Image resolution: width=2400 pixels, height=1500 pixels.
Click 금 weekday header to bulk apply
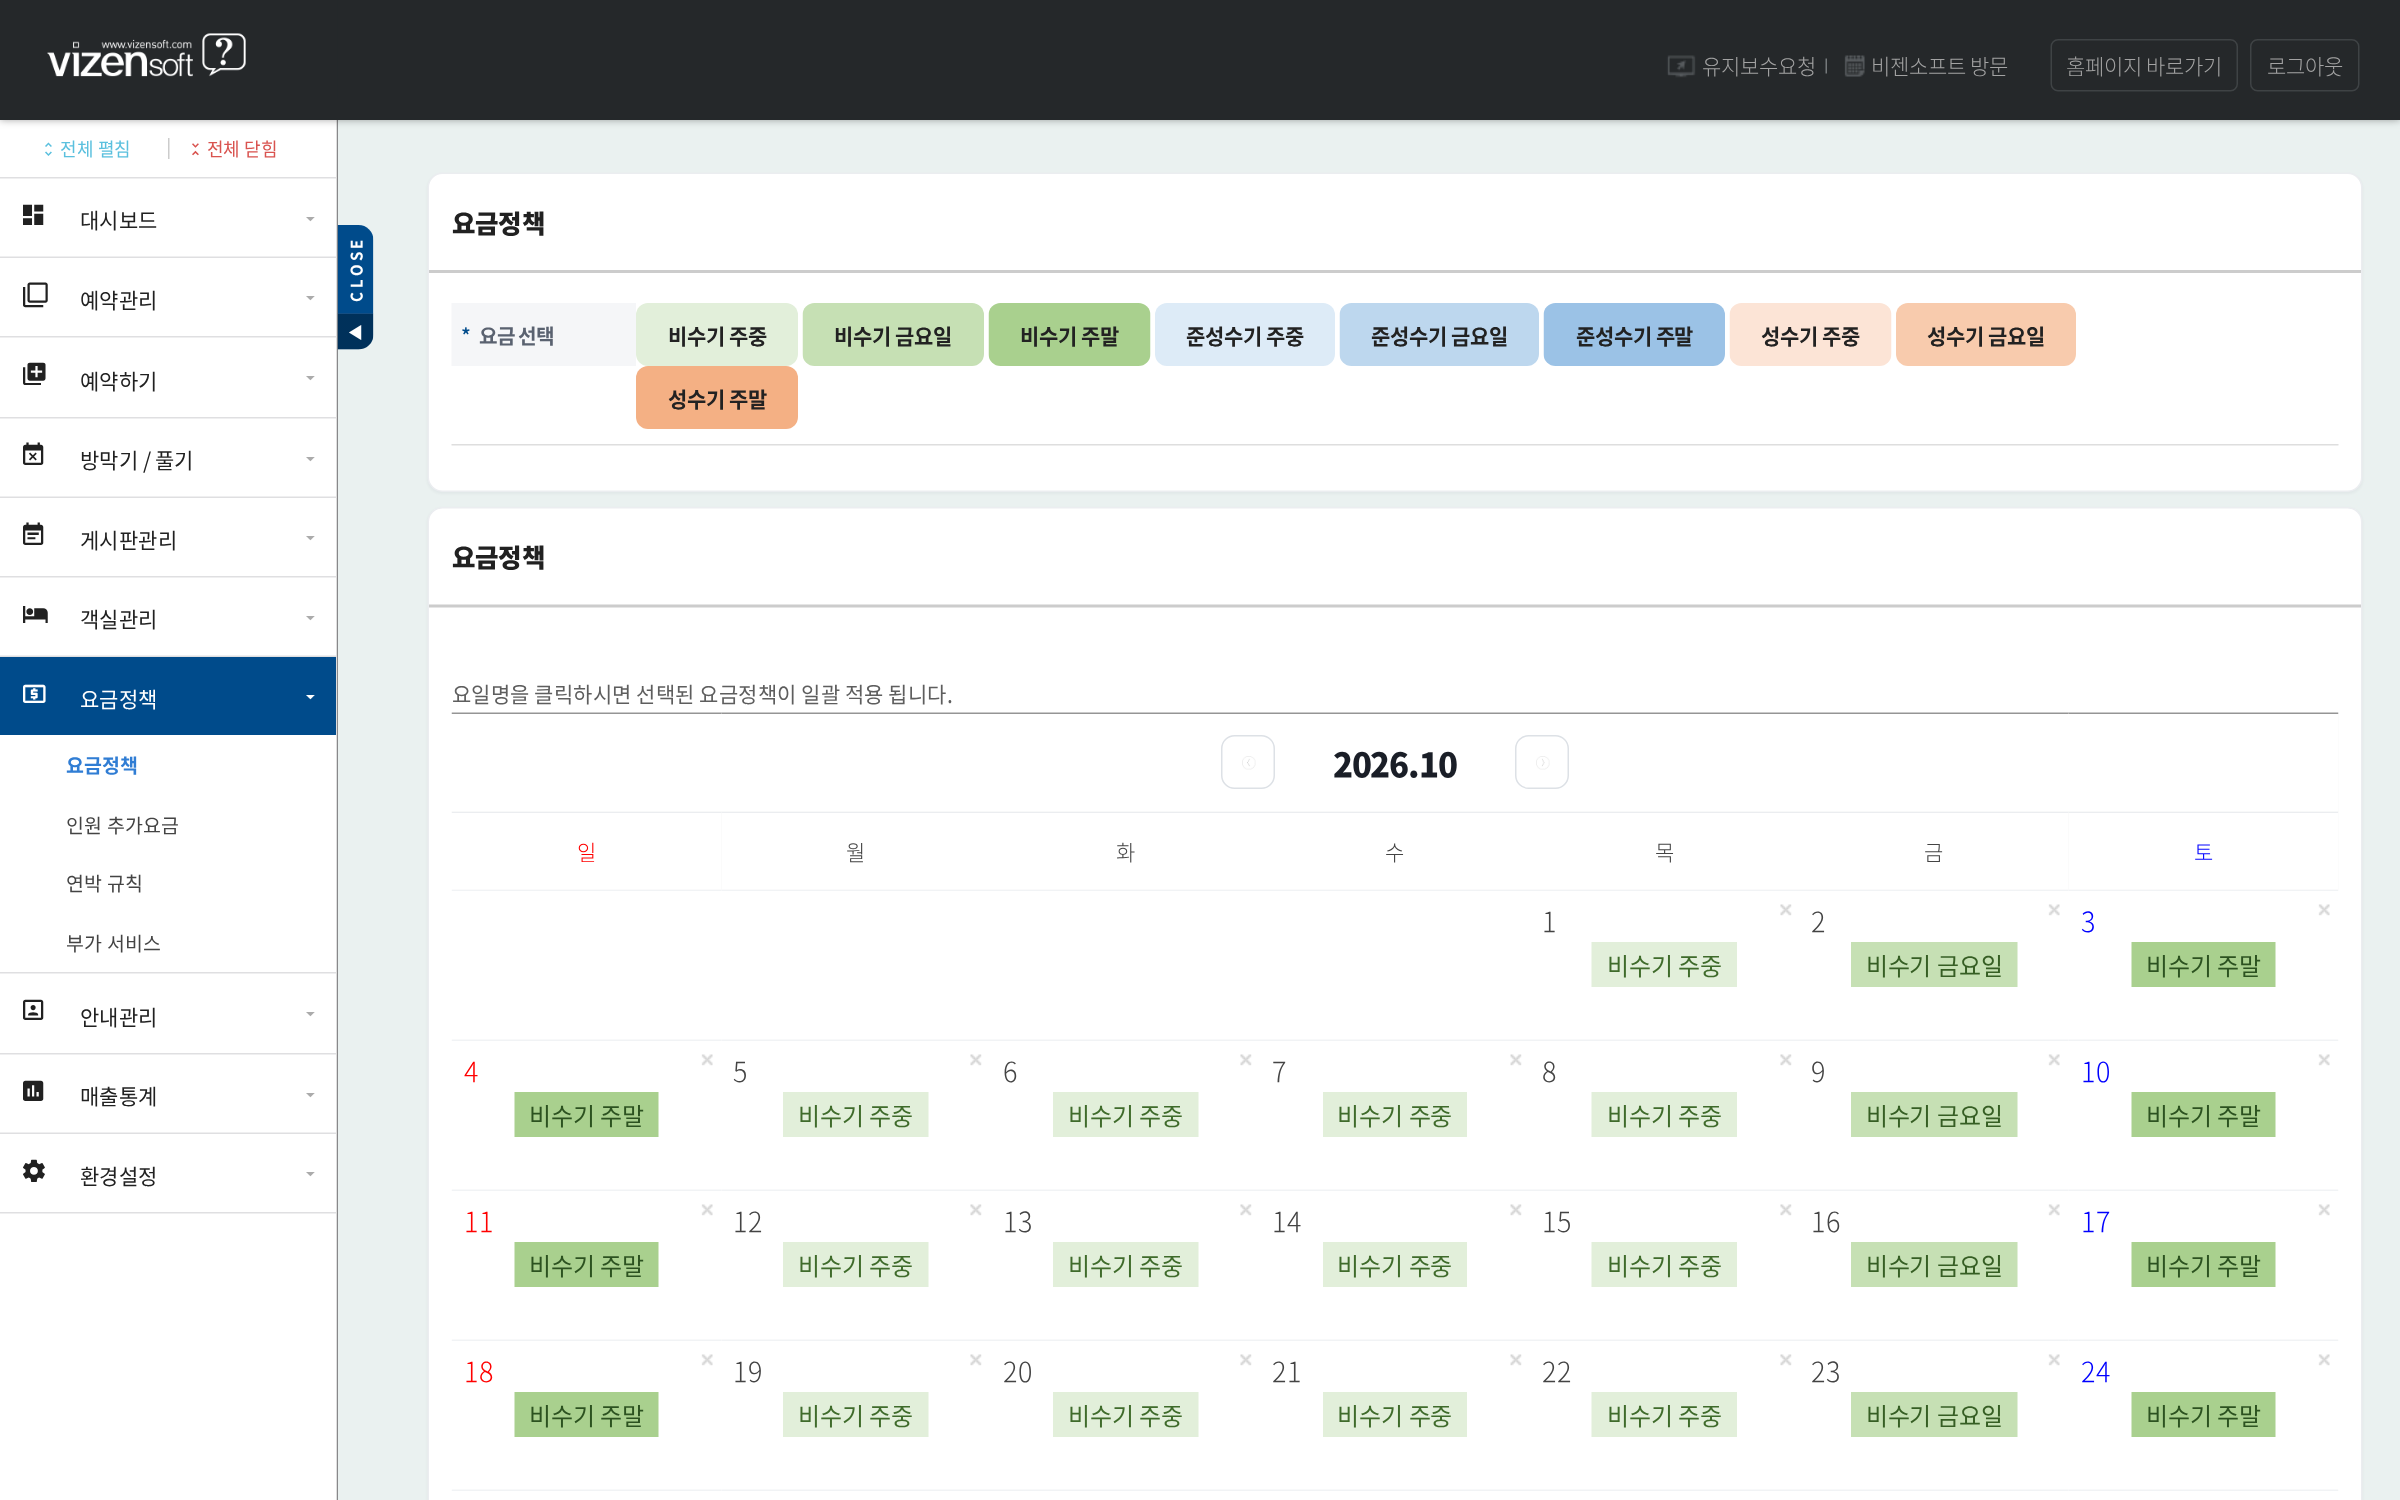[1933, 852]
